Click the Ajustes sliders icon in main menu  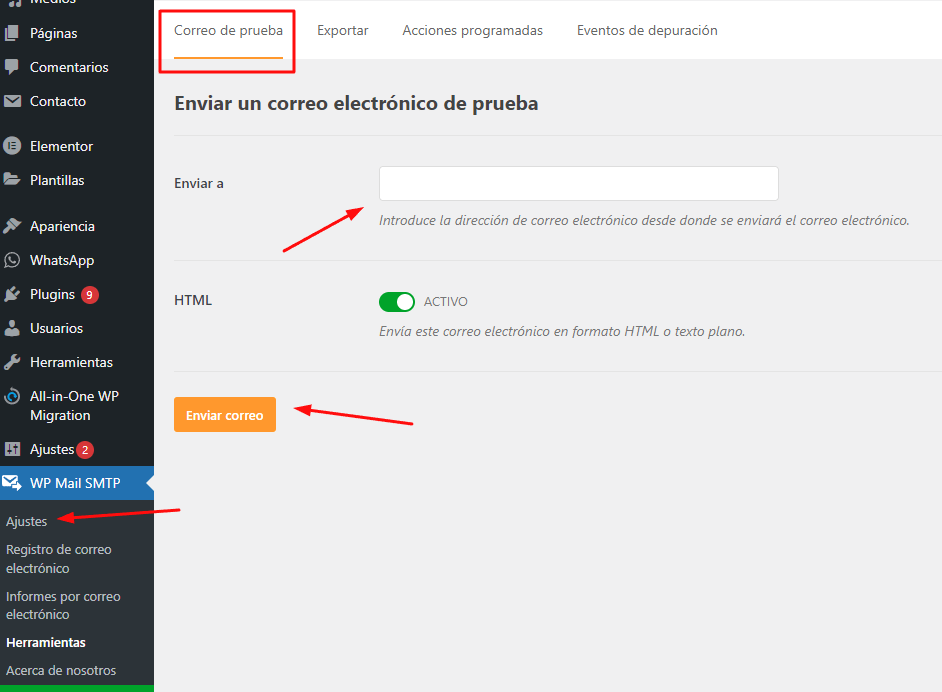(12, 449)
